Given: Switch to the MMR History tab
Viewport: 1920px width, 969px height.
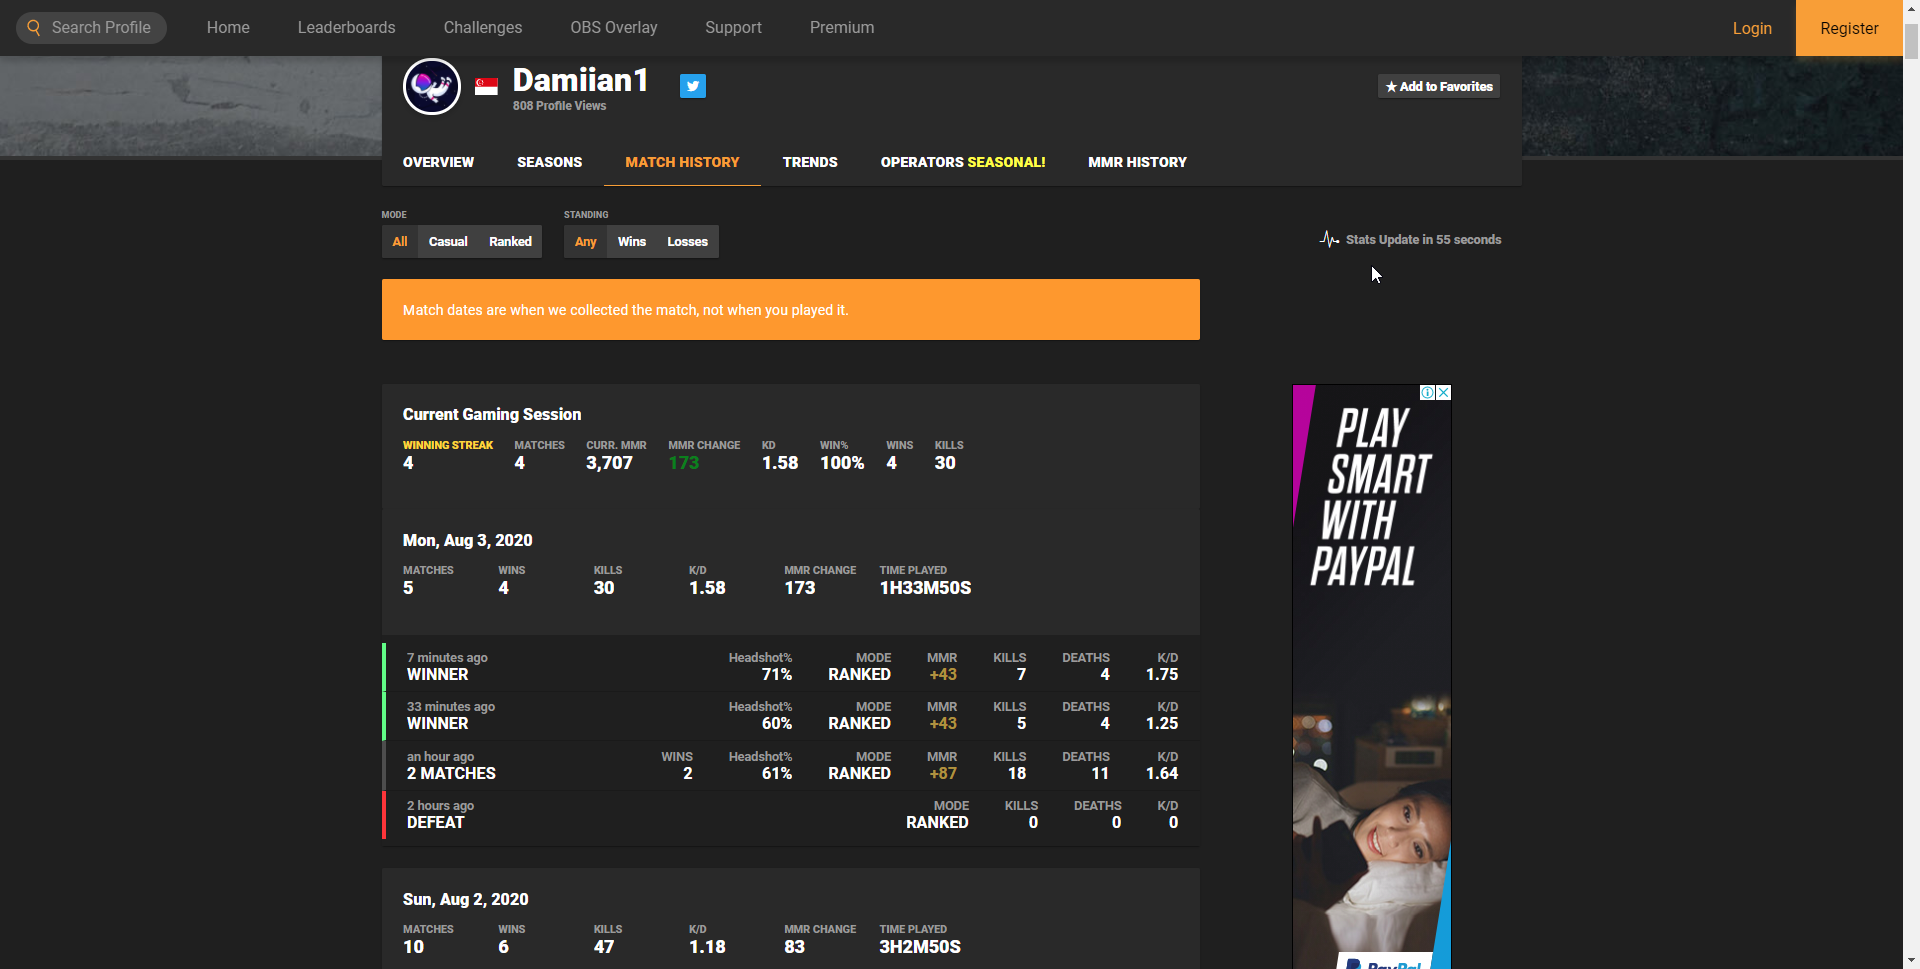Looking at the screenshot, I should 1137,162.
